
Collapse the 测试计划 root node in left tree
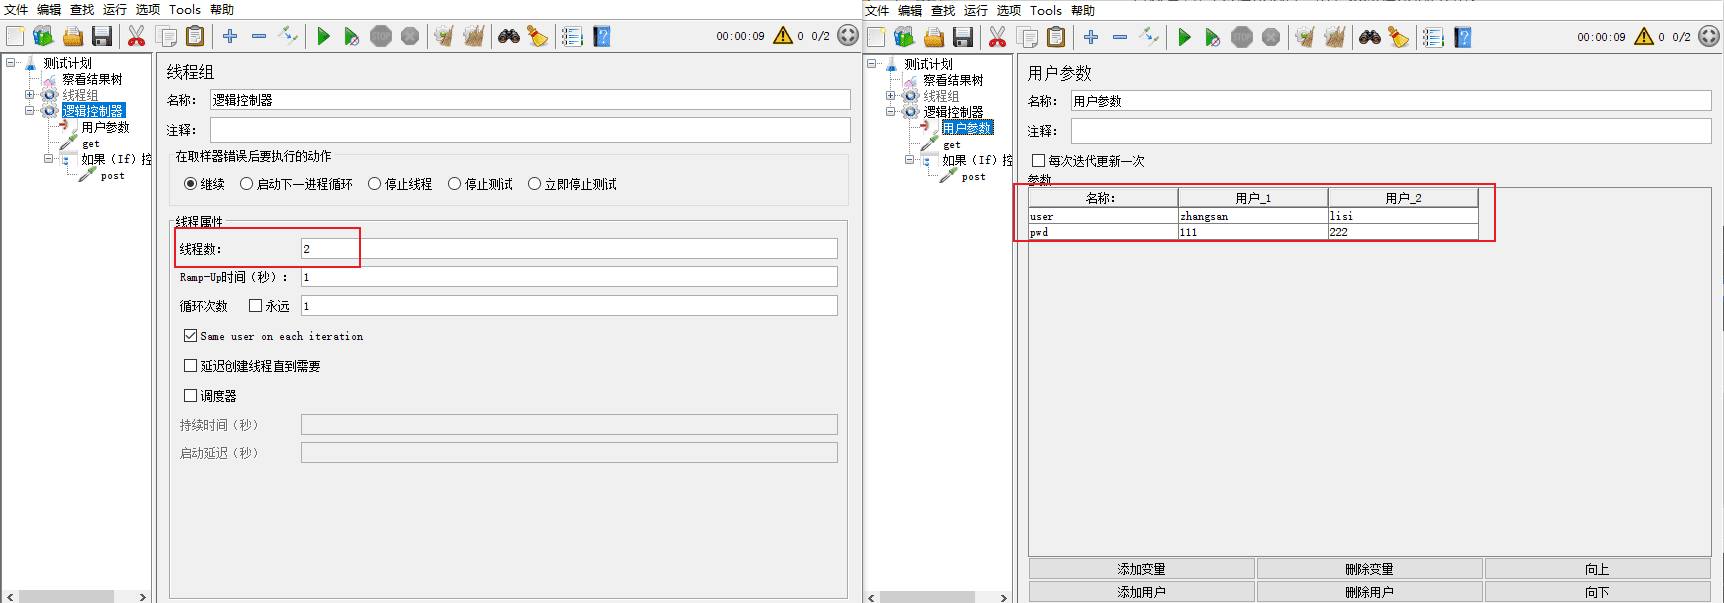(x=11, y=63)
